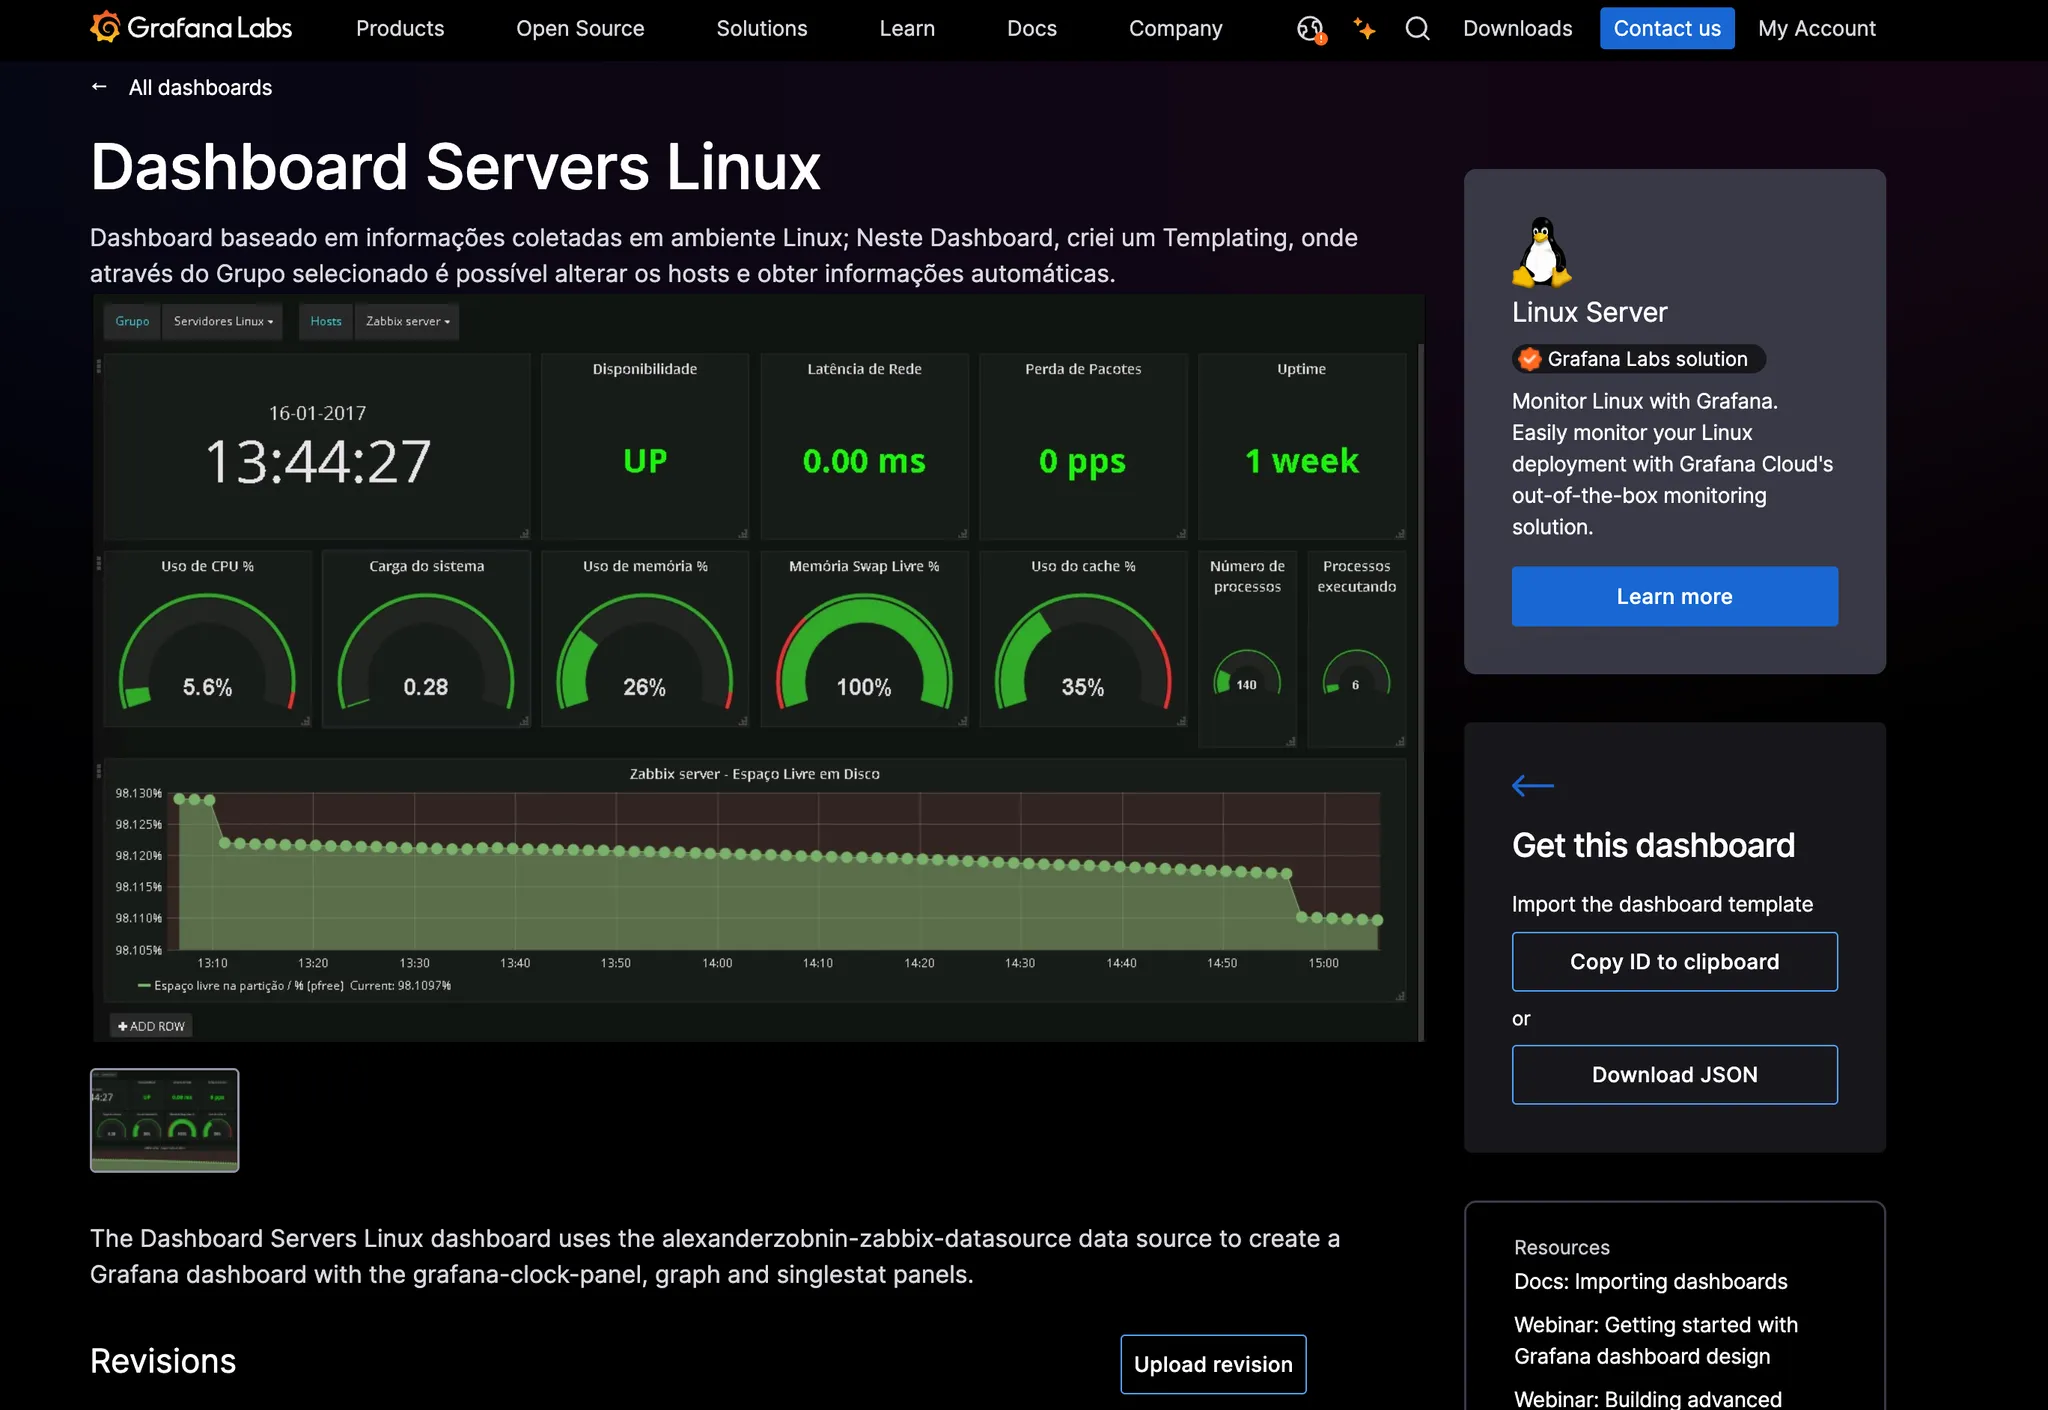This screenshot has width=2048, height=1410.
Task: Open Docs: Importing dashboards link
Action: point(1650,1282)
